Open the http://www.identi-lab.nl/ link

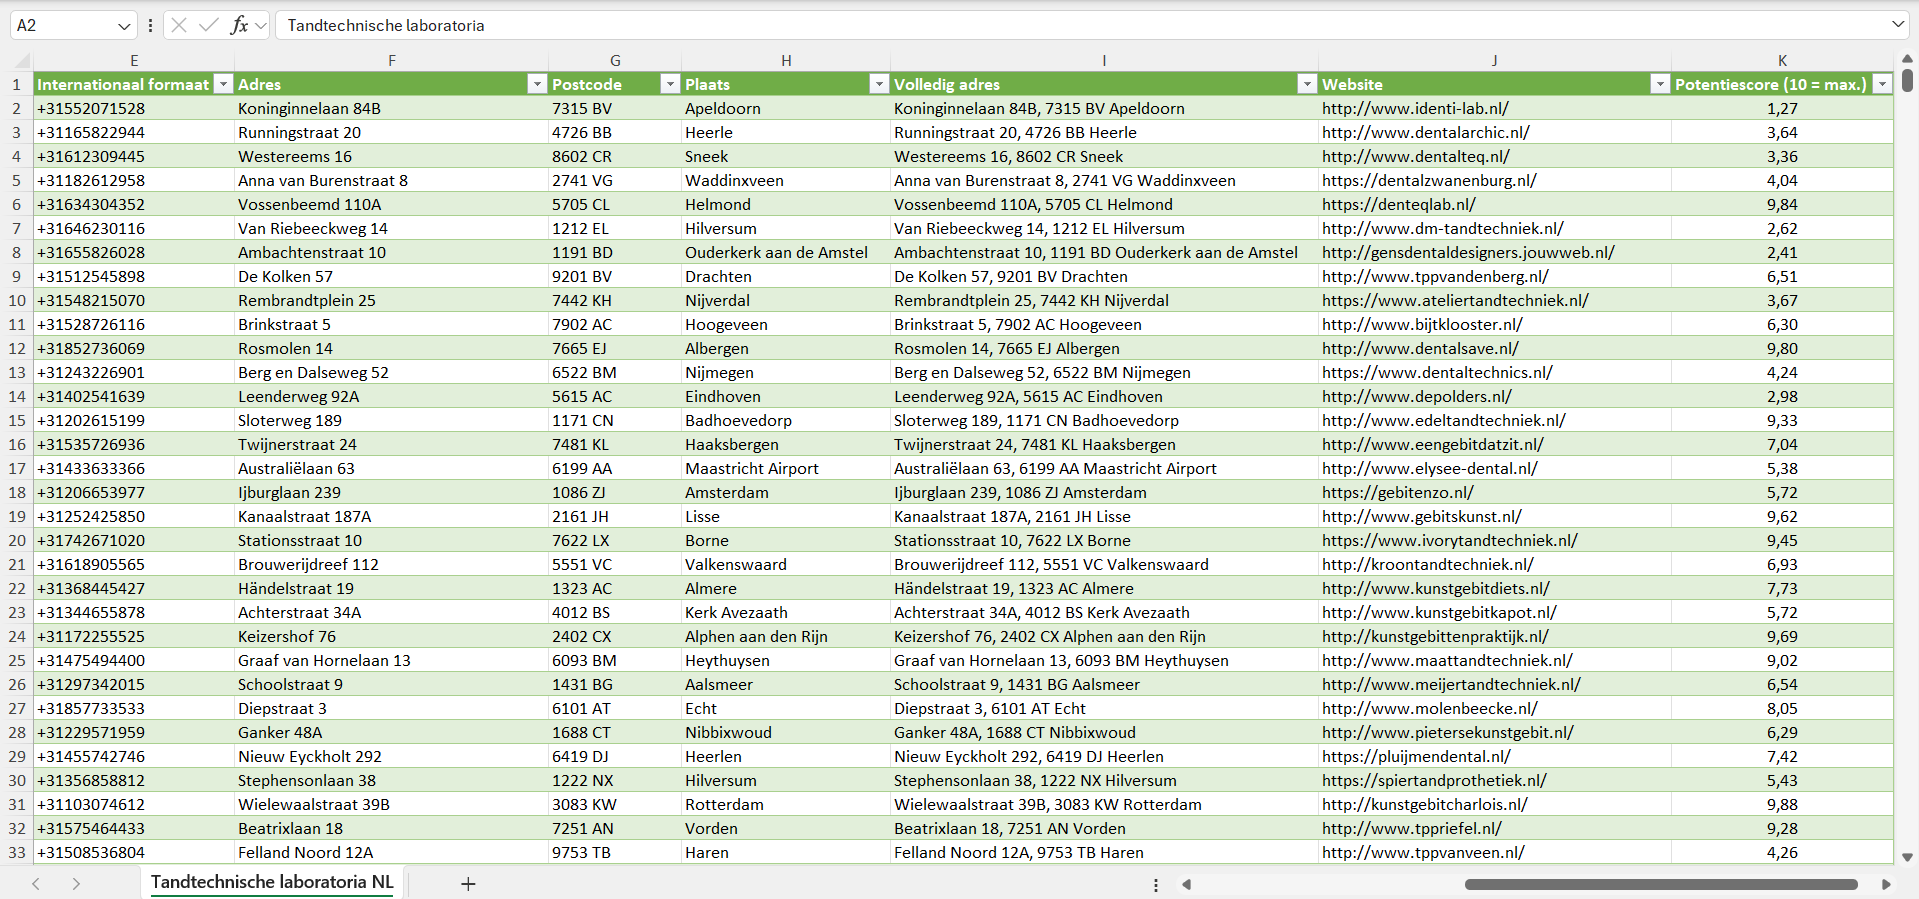coord(1415,108)
